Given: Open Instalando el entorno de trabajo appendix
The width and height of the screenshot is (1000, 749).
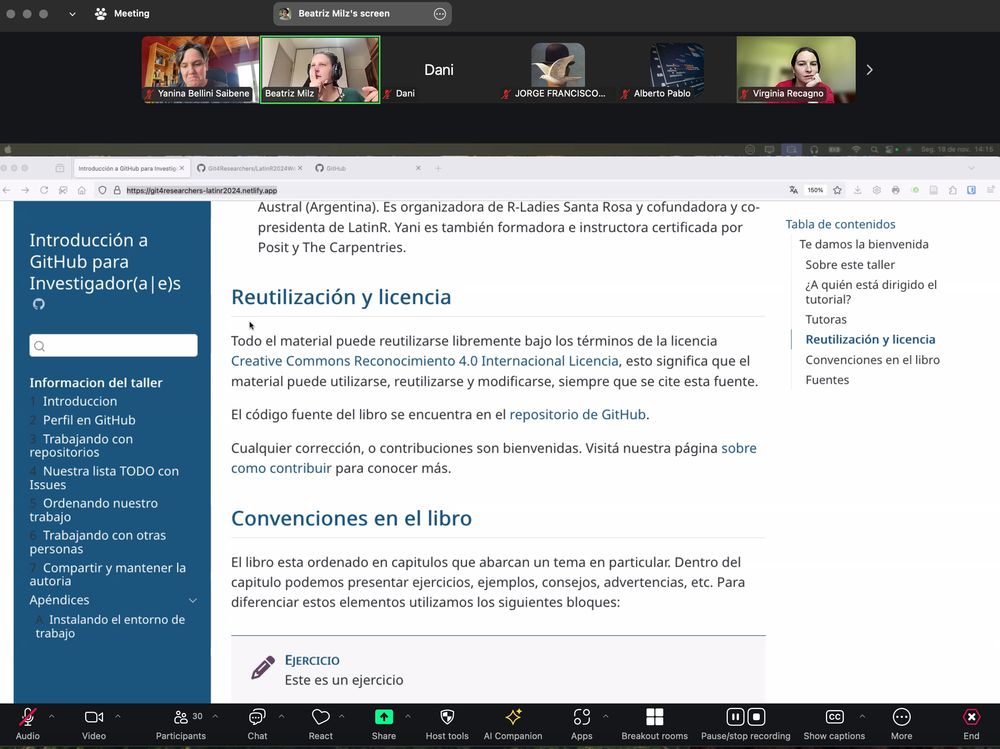Looking at the screenshot, I should click(x=110, y=626).
